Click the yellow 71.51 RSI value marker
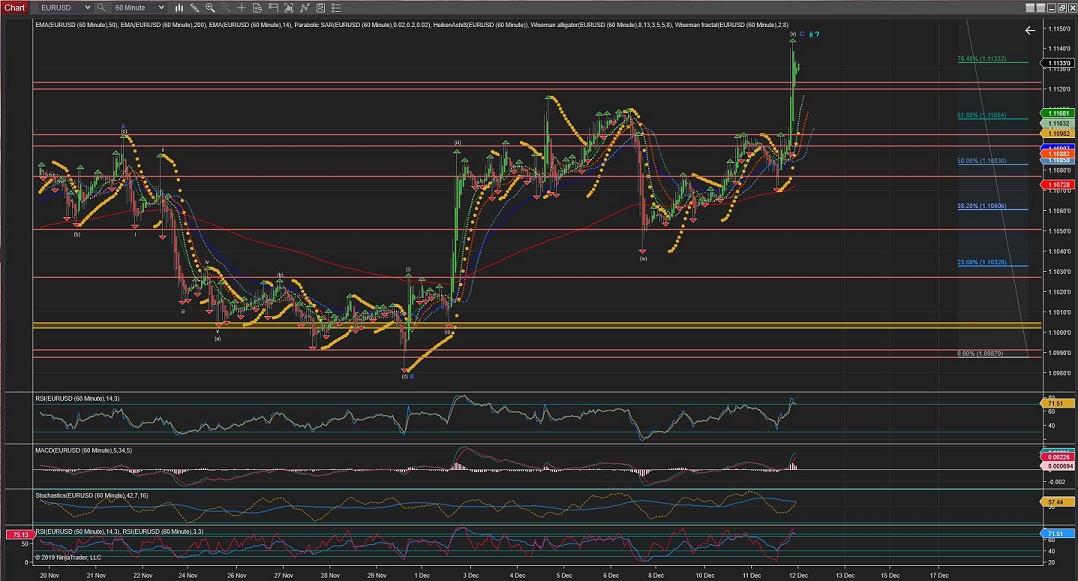Screen dimensions: 1078x581 [x=1057, y=404]
